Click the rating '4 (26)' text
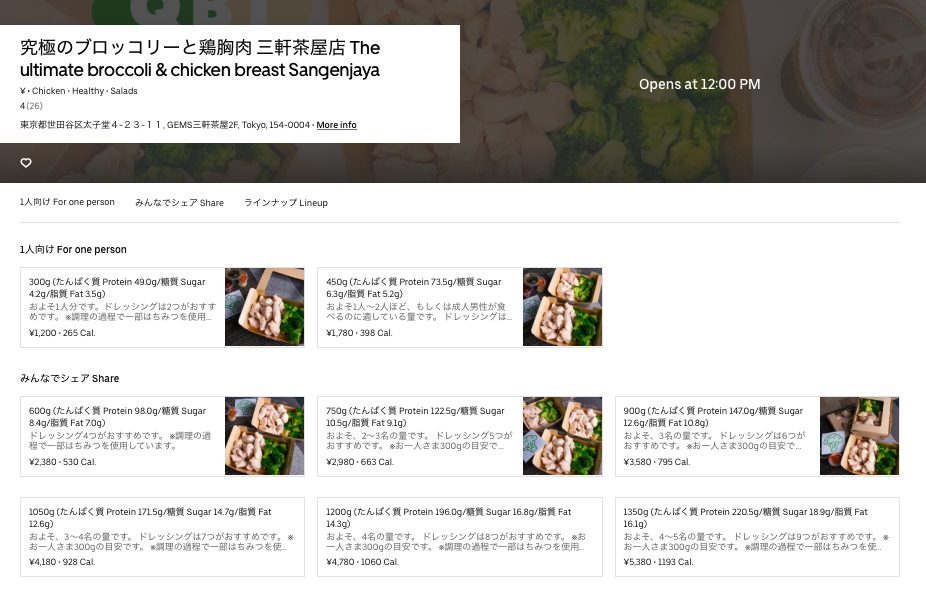Viewport: 926px width, 589px height. 31,106
